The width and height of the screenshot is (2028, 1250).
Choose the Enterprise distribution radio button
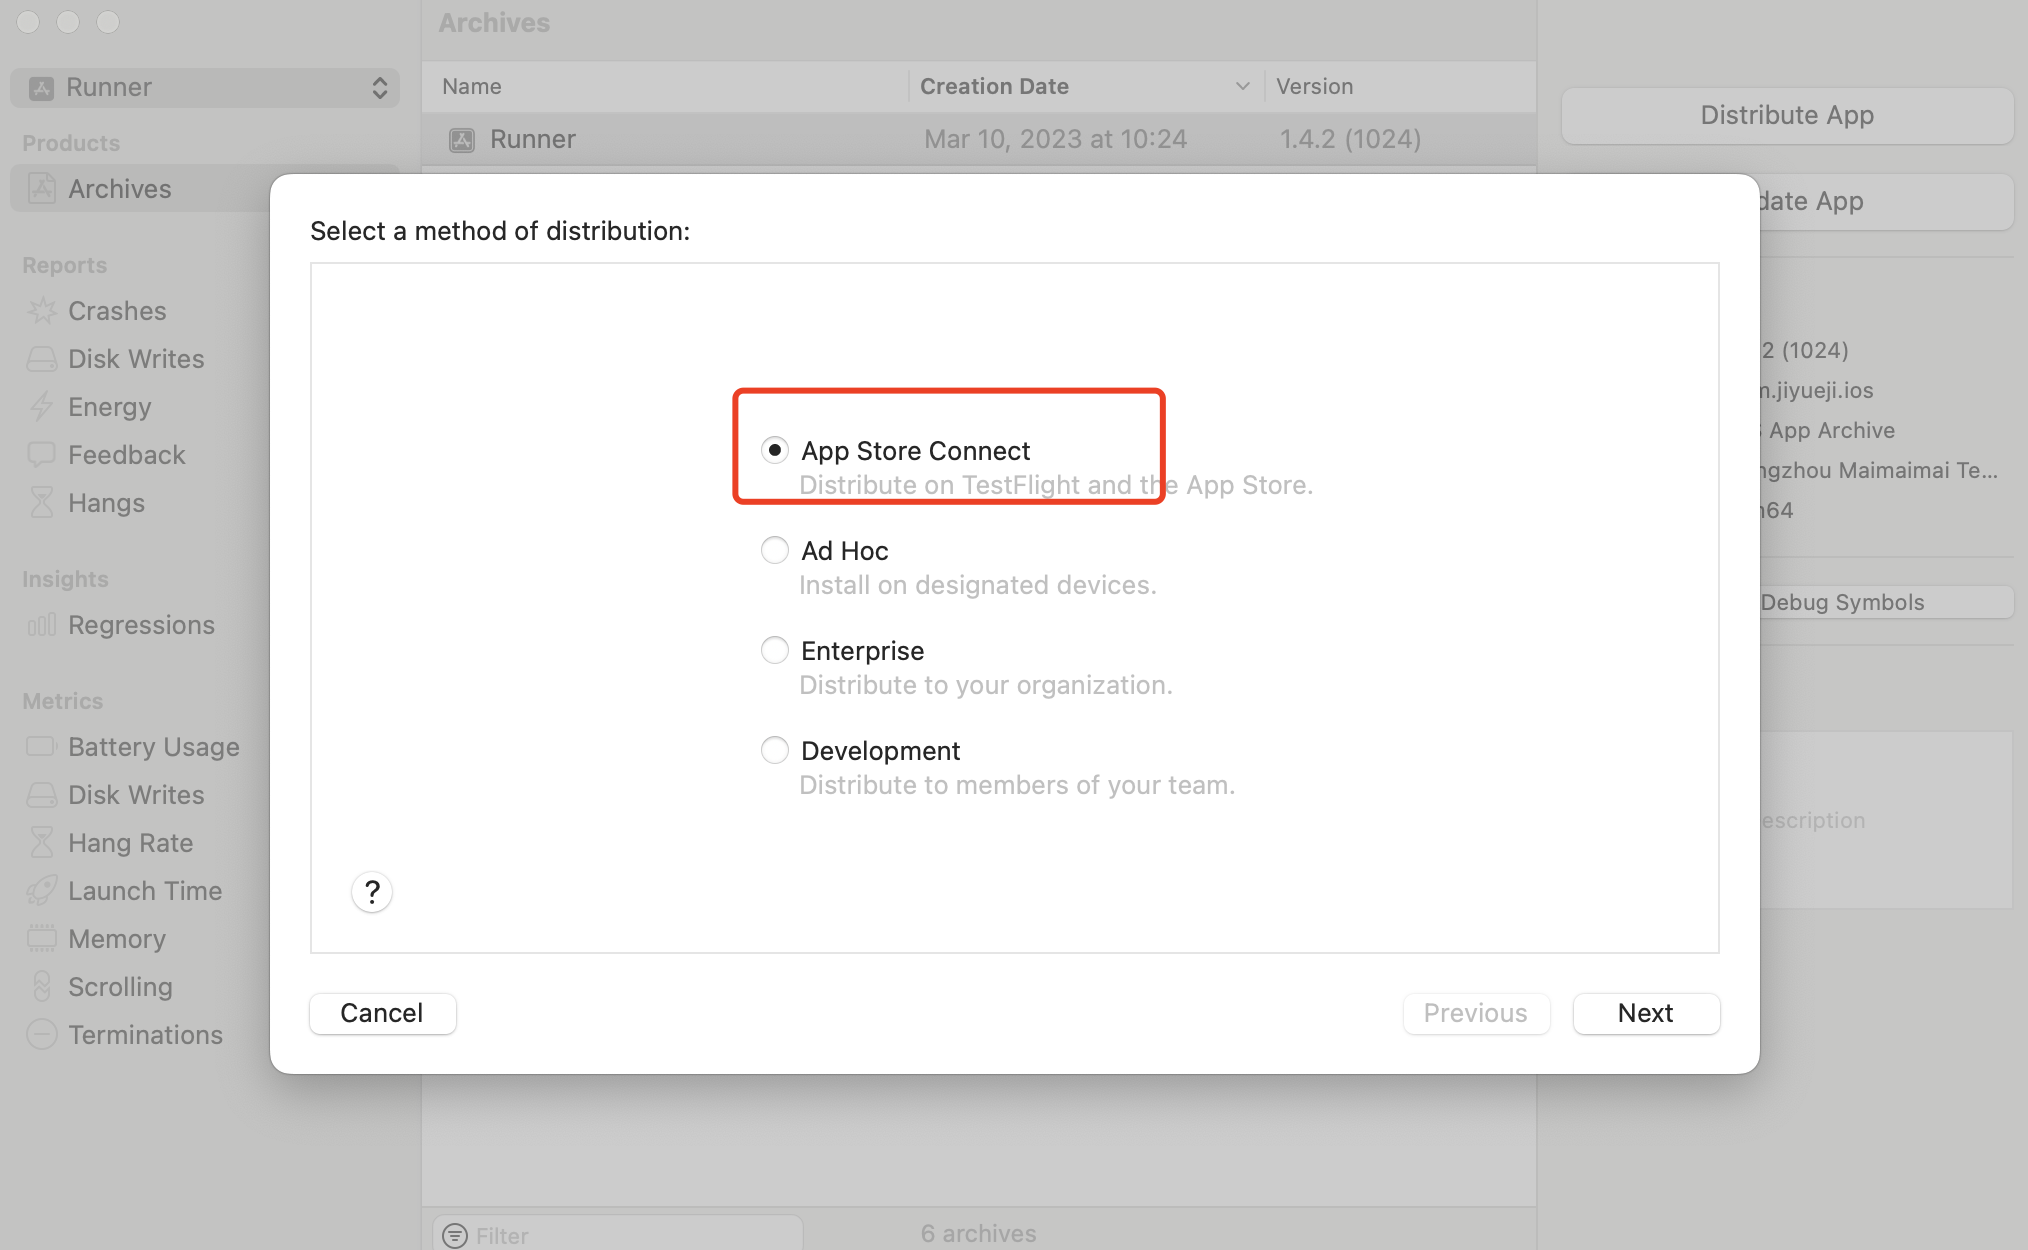click(x=774, y=651)
